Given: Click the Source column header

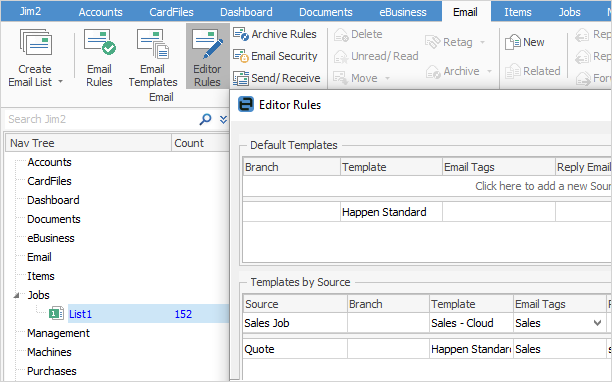Looking at the screenshot, I should click(295, 304).
